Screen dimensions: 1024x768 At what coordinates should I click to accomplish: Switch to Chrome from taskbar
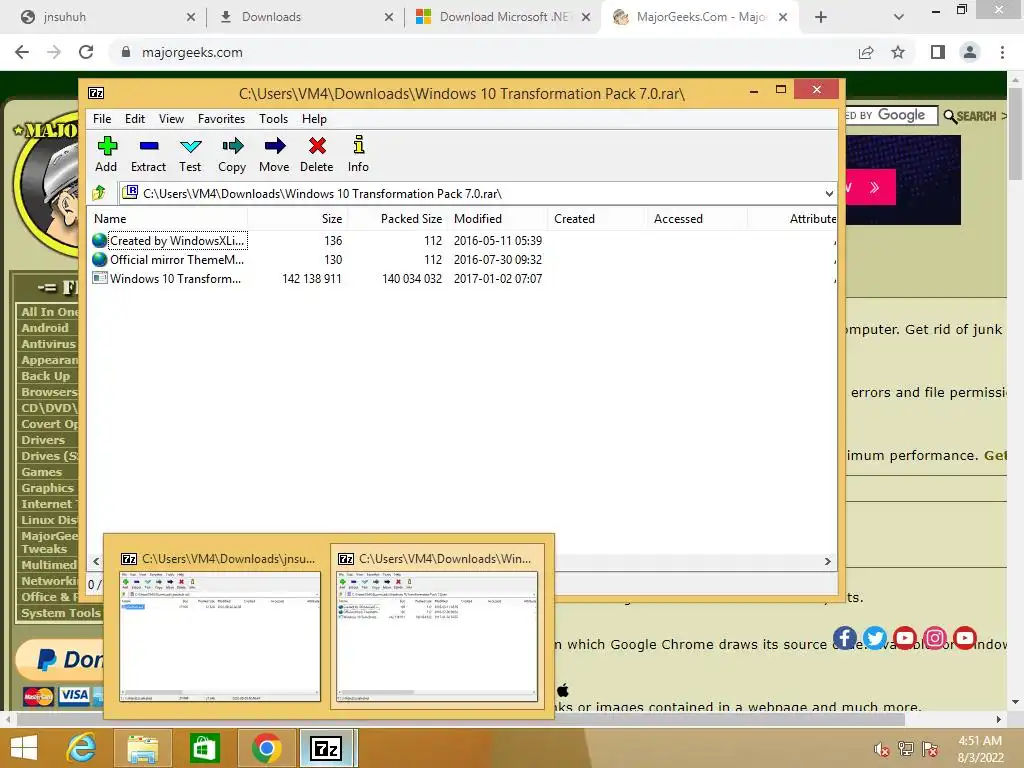(266, 748)
